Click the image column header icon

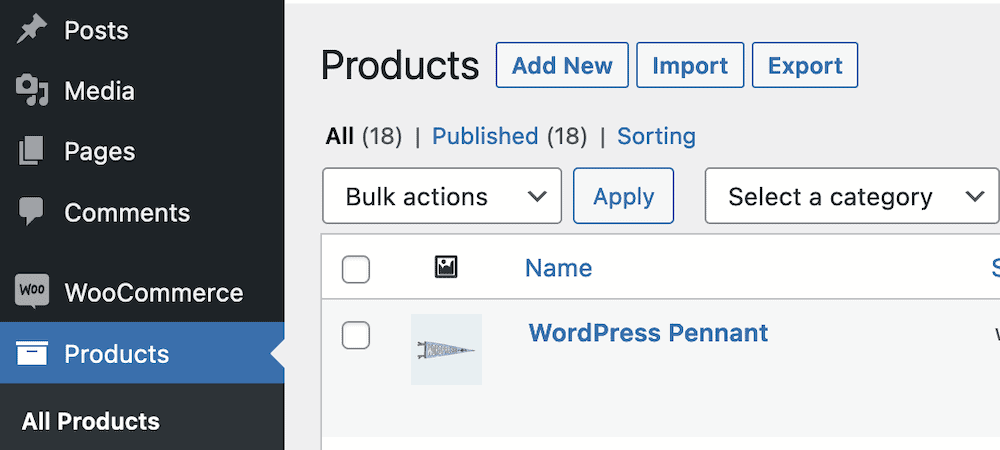click(x=446, y=267)
